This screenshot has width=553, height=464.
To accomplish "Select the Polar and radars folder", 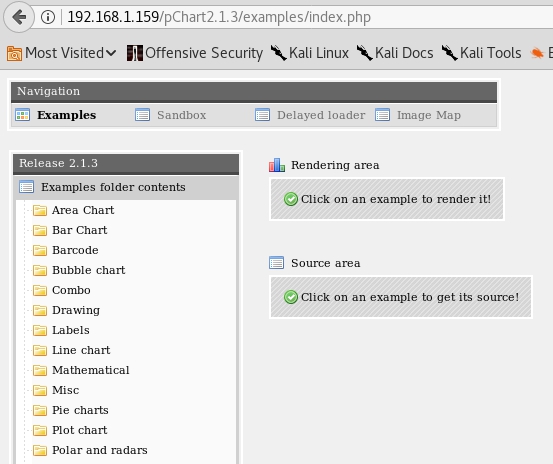I will click(x=100, y=450).
